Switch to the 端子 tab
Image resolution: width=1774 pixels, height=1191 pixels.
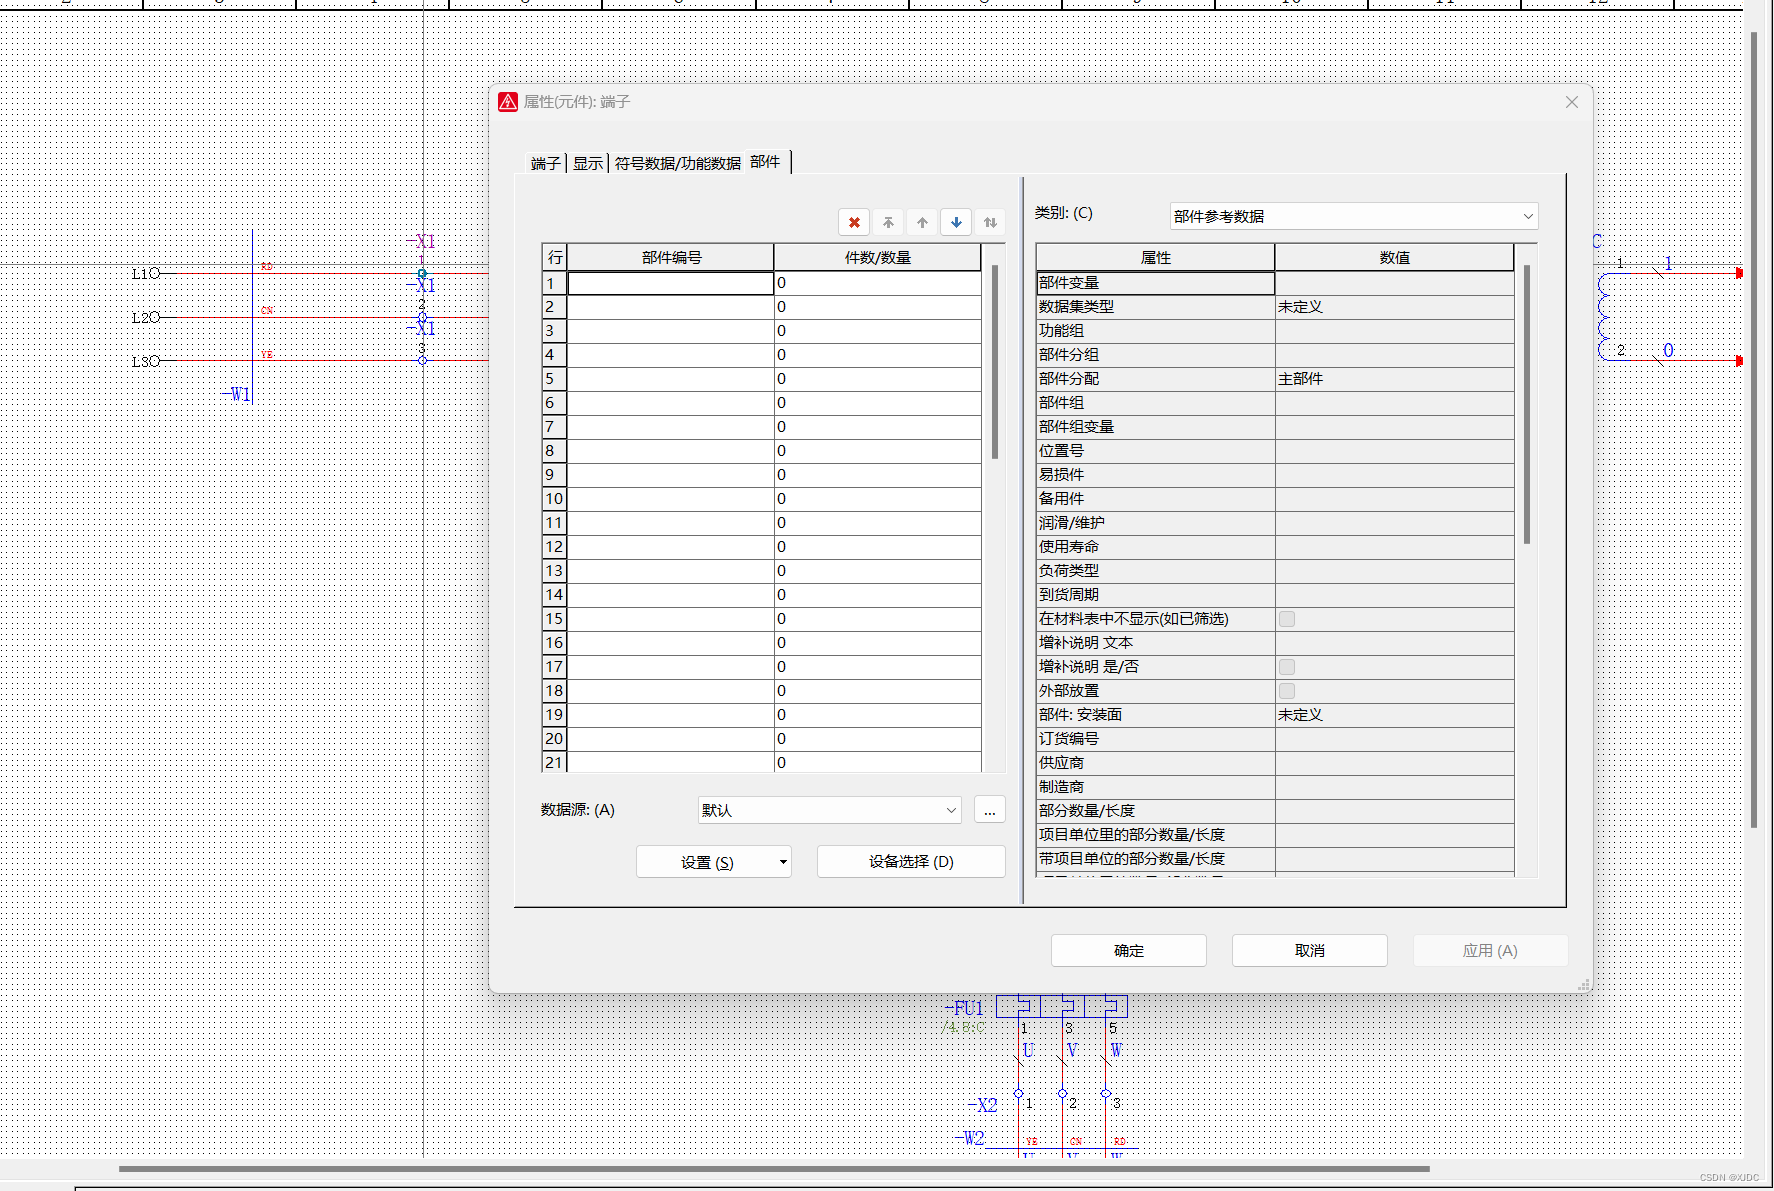545,163
